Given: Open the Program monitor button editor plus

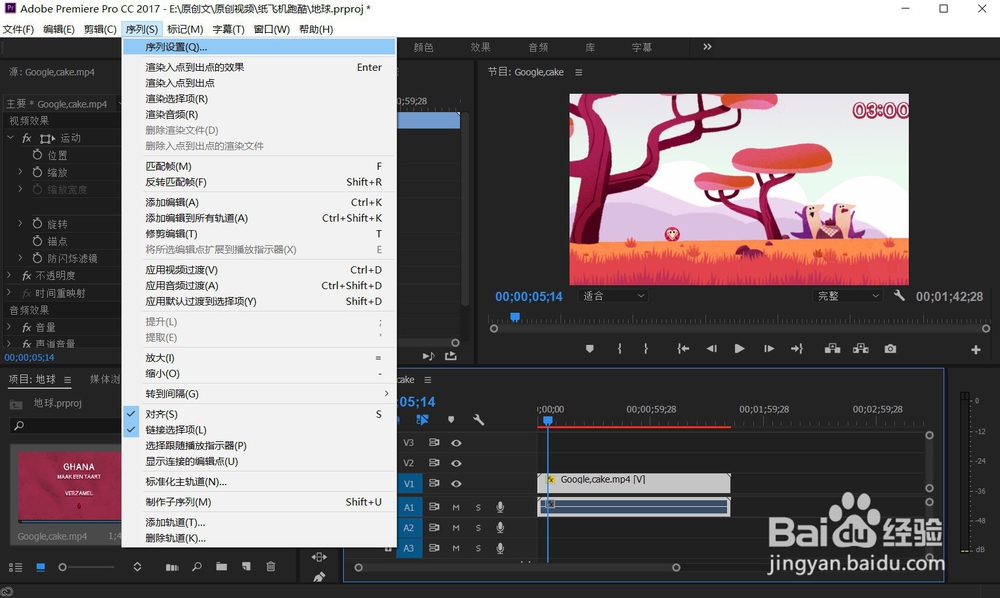Looking at the screenshot, I should pyautogui.click(x=976, y=349).
